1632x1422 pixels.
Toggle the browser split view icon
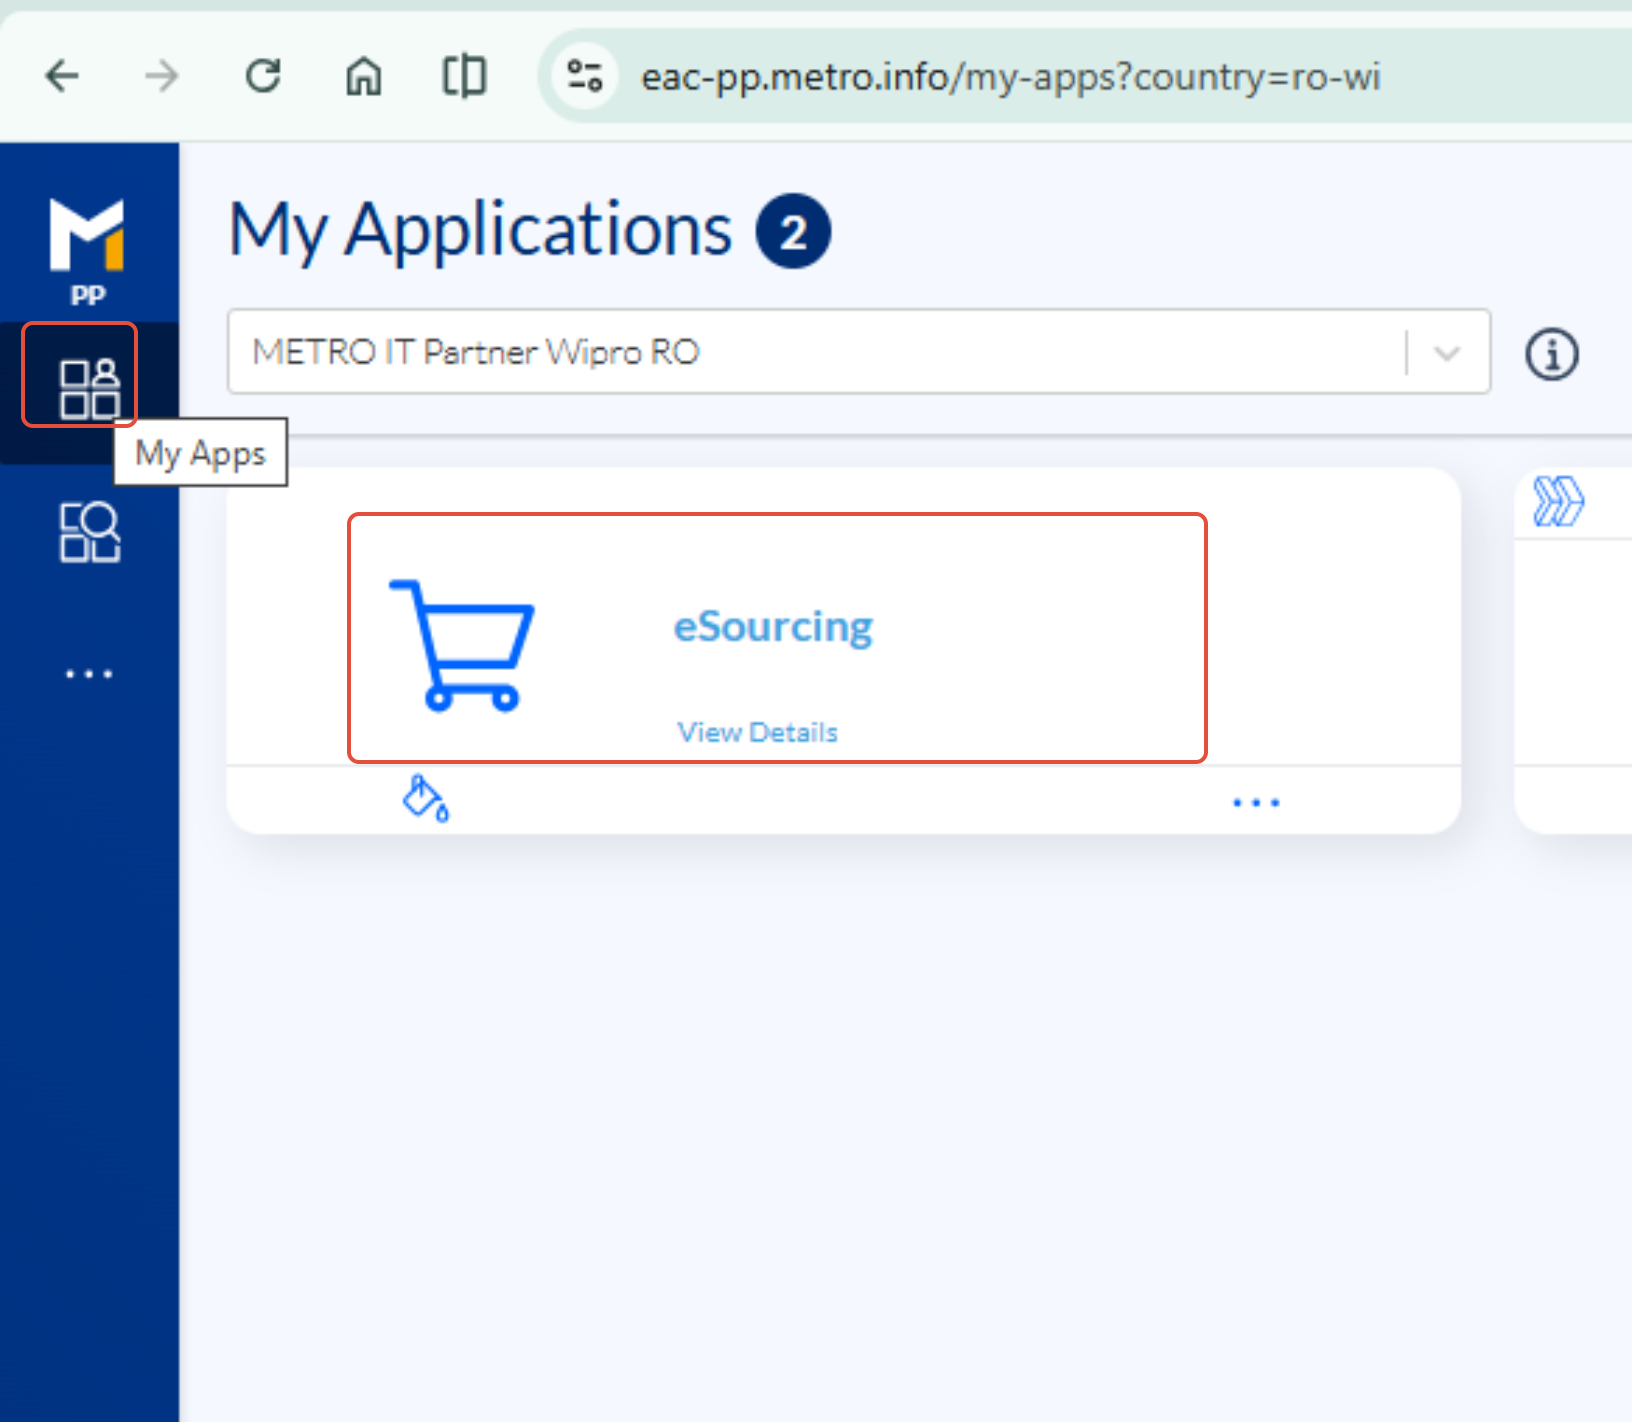pyautogui.click(x=464, y=76)
